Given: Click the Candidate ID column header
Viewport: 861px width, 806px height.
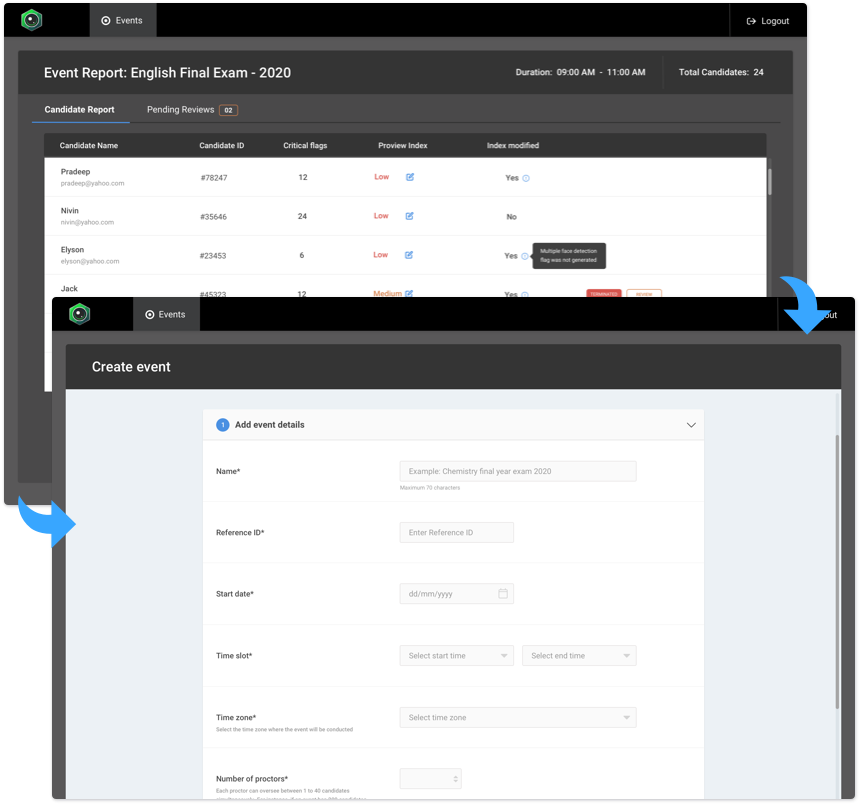Looking at the screenshot, I should (x=222, y=145).
